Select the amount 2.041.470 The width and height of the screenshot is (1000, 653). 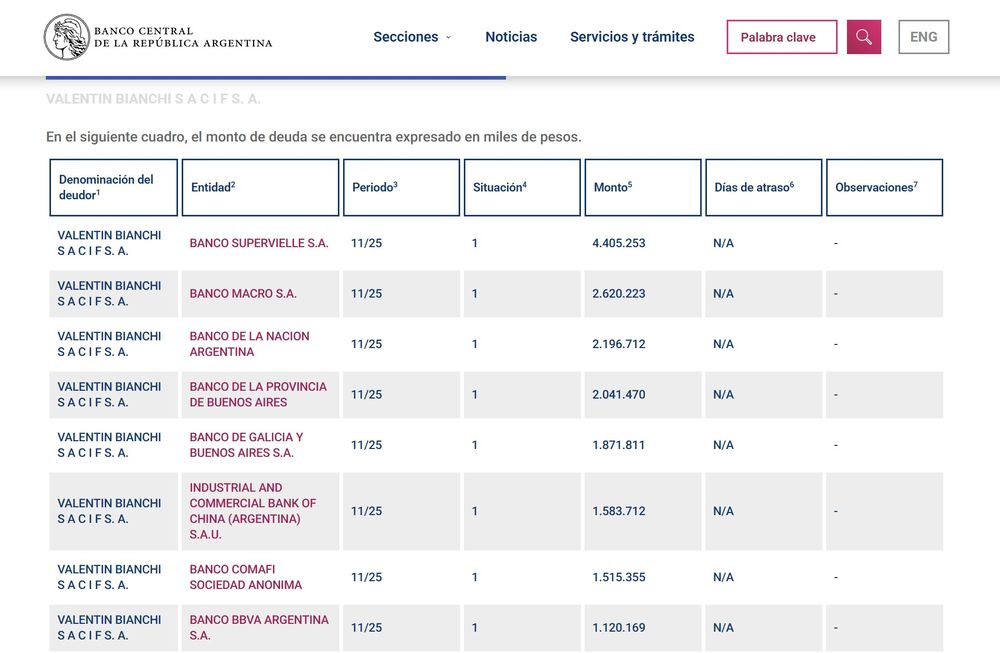point(619,394)
